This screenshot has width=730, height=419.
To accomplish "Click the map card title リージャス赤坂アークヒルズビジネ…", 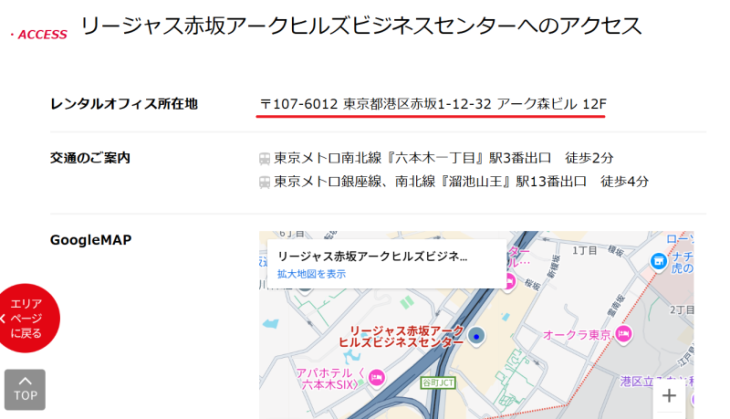I will click(372, 256).
